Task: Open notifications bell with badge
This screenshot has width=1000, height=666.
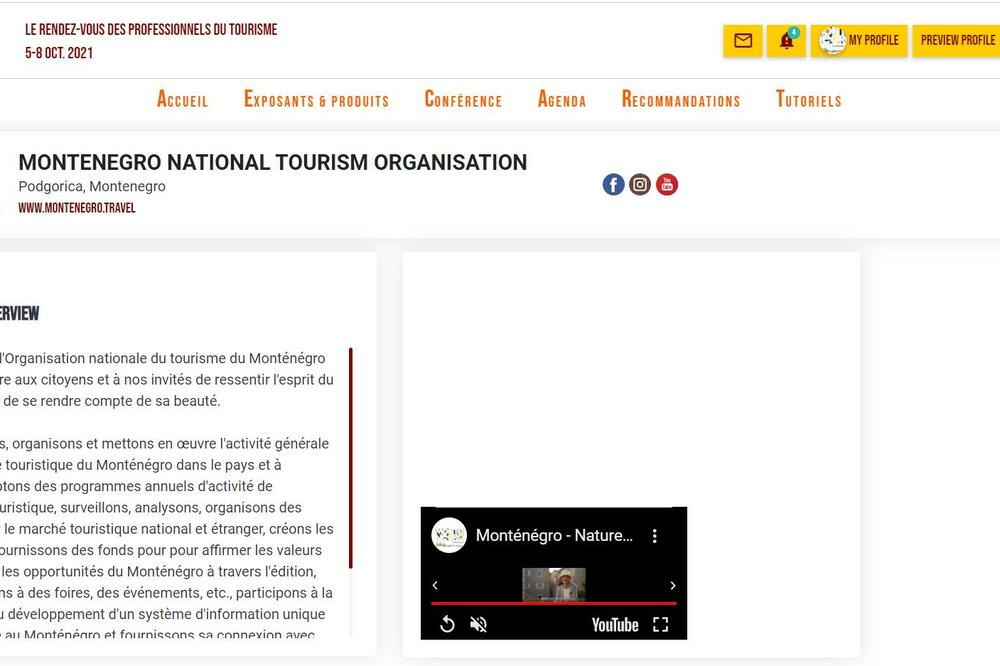Action: [x=786, y=41]
